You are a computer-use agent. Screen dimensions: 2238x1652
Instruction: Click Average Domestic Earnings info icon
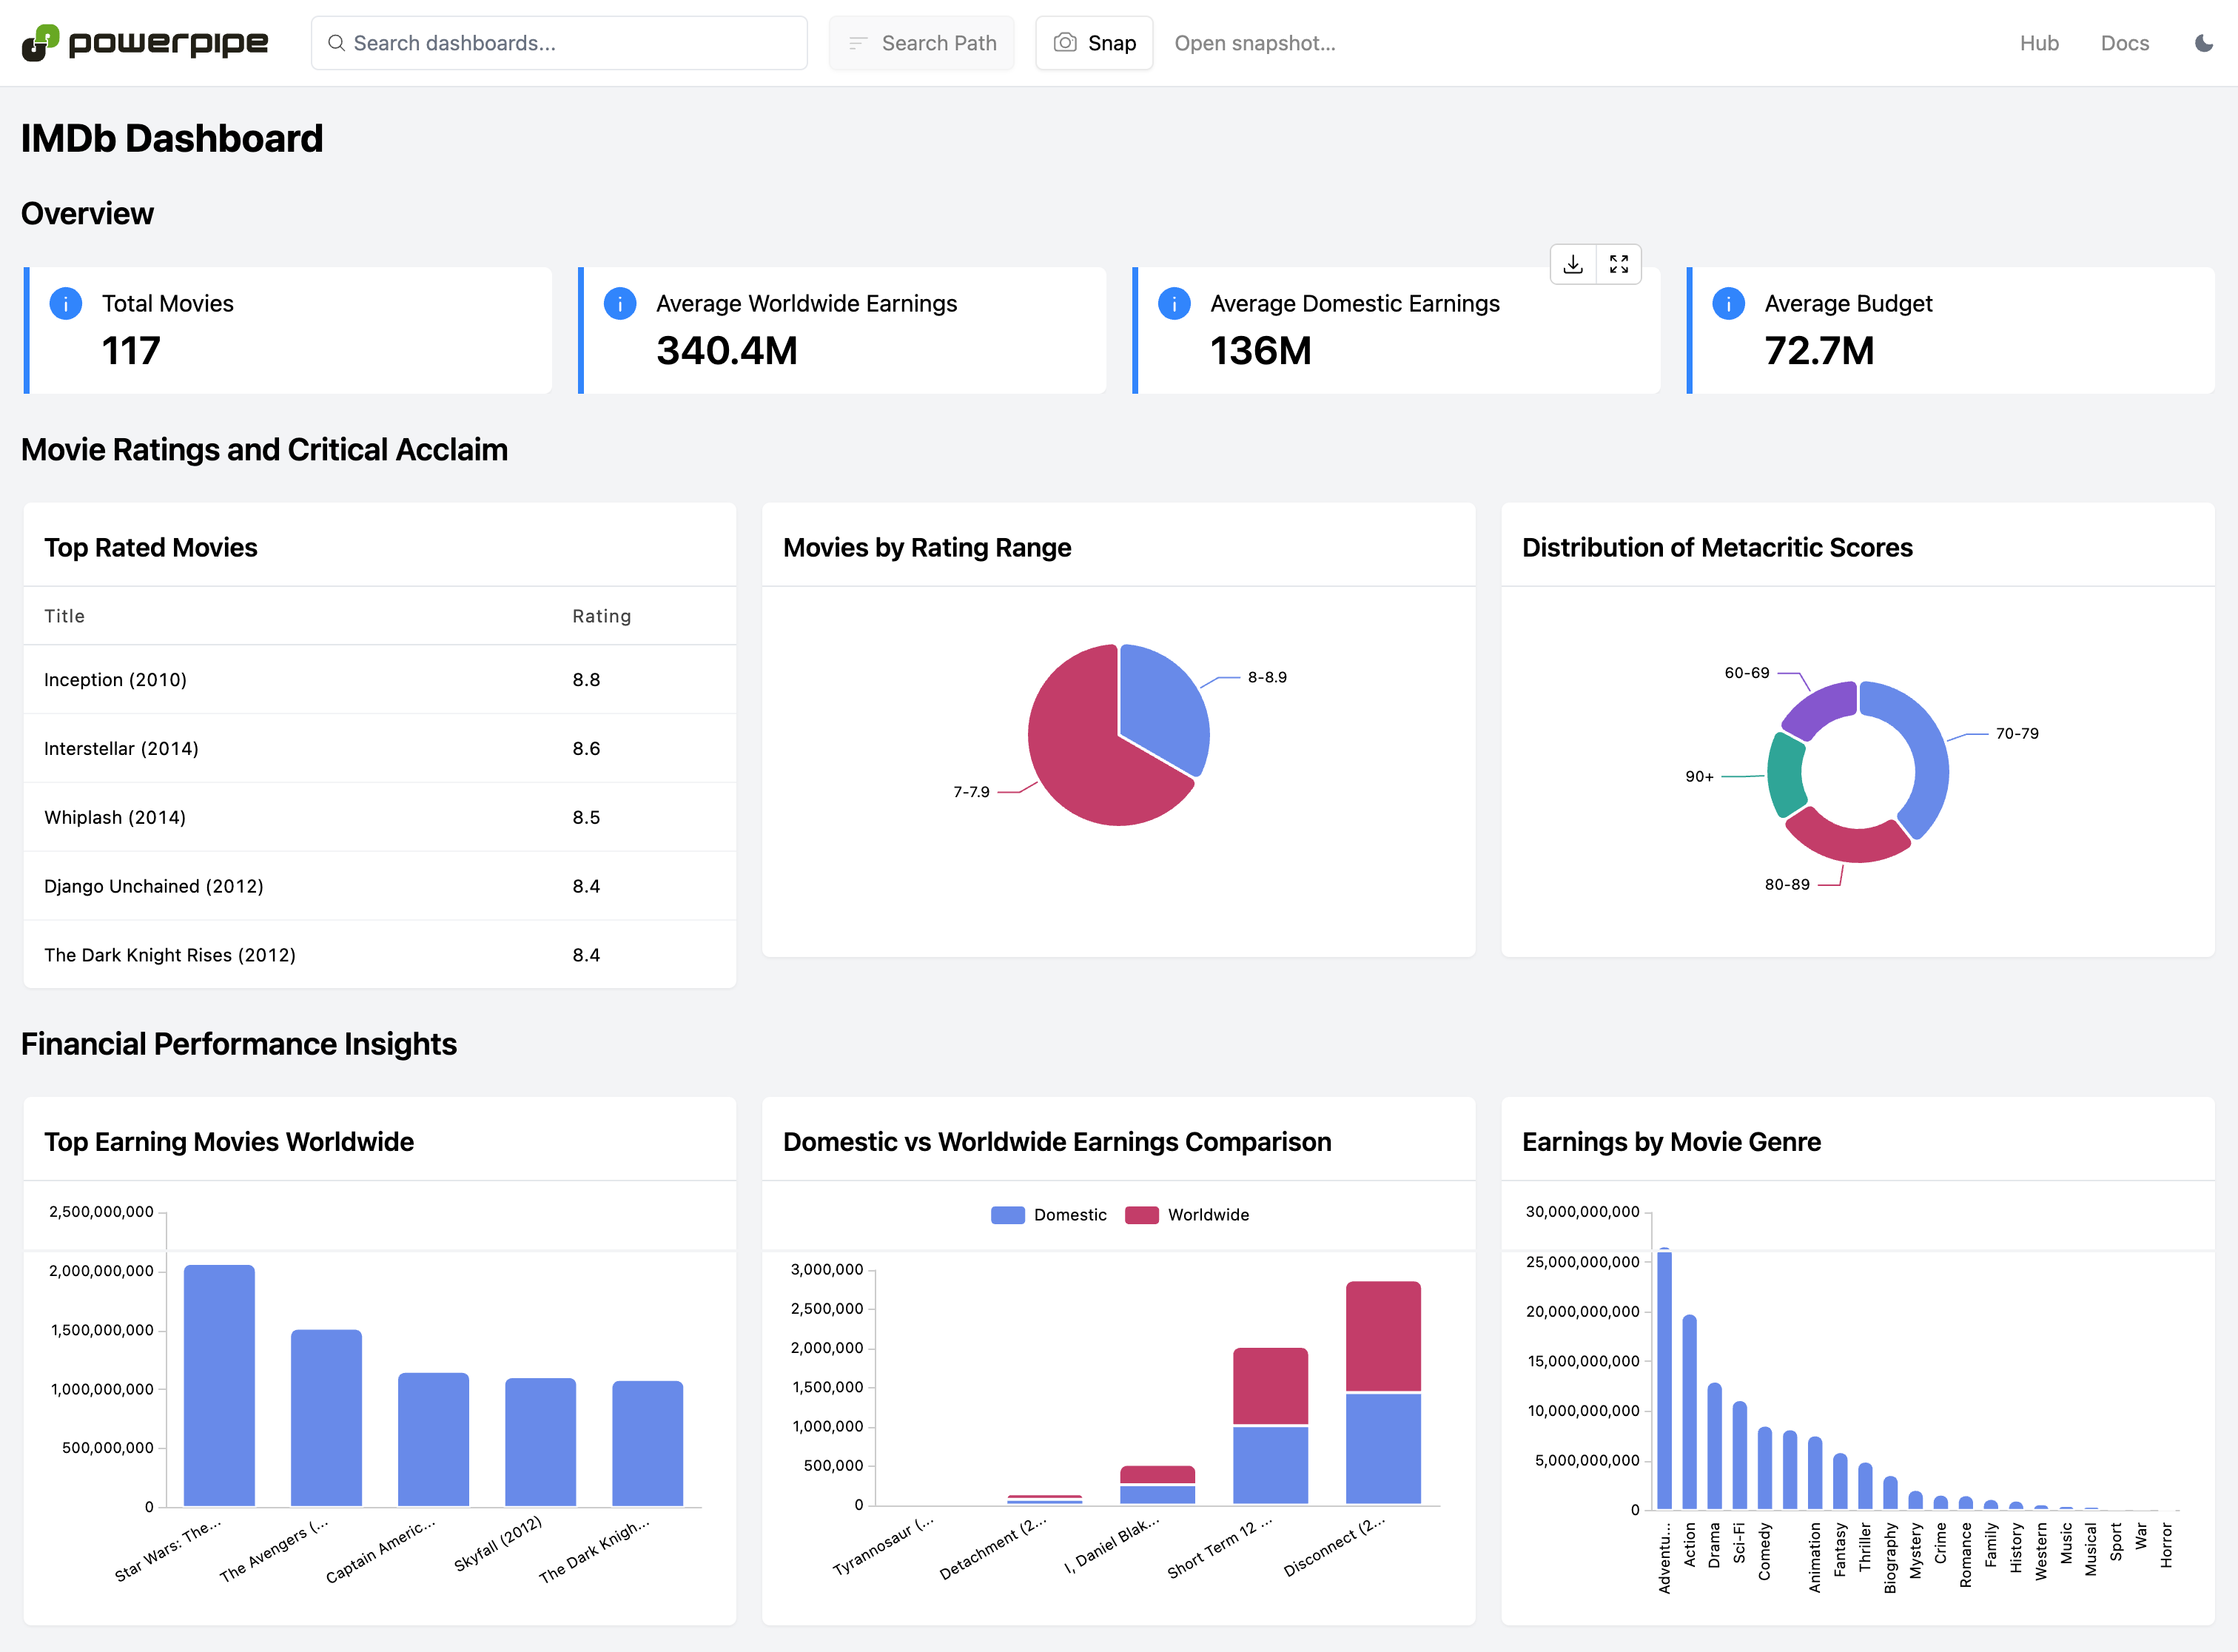pyautogui.click(x=1174, y=303)
